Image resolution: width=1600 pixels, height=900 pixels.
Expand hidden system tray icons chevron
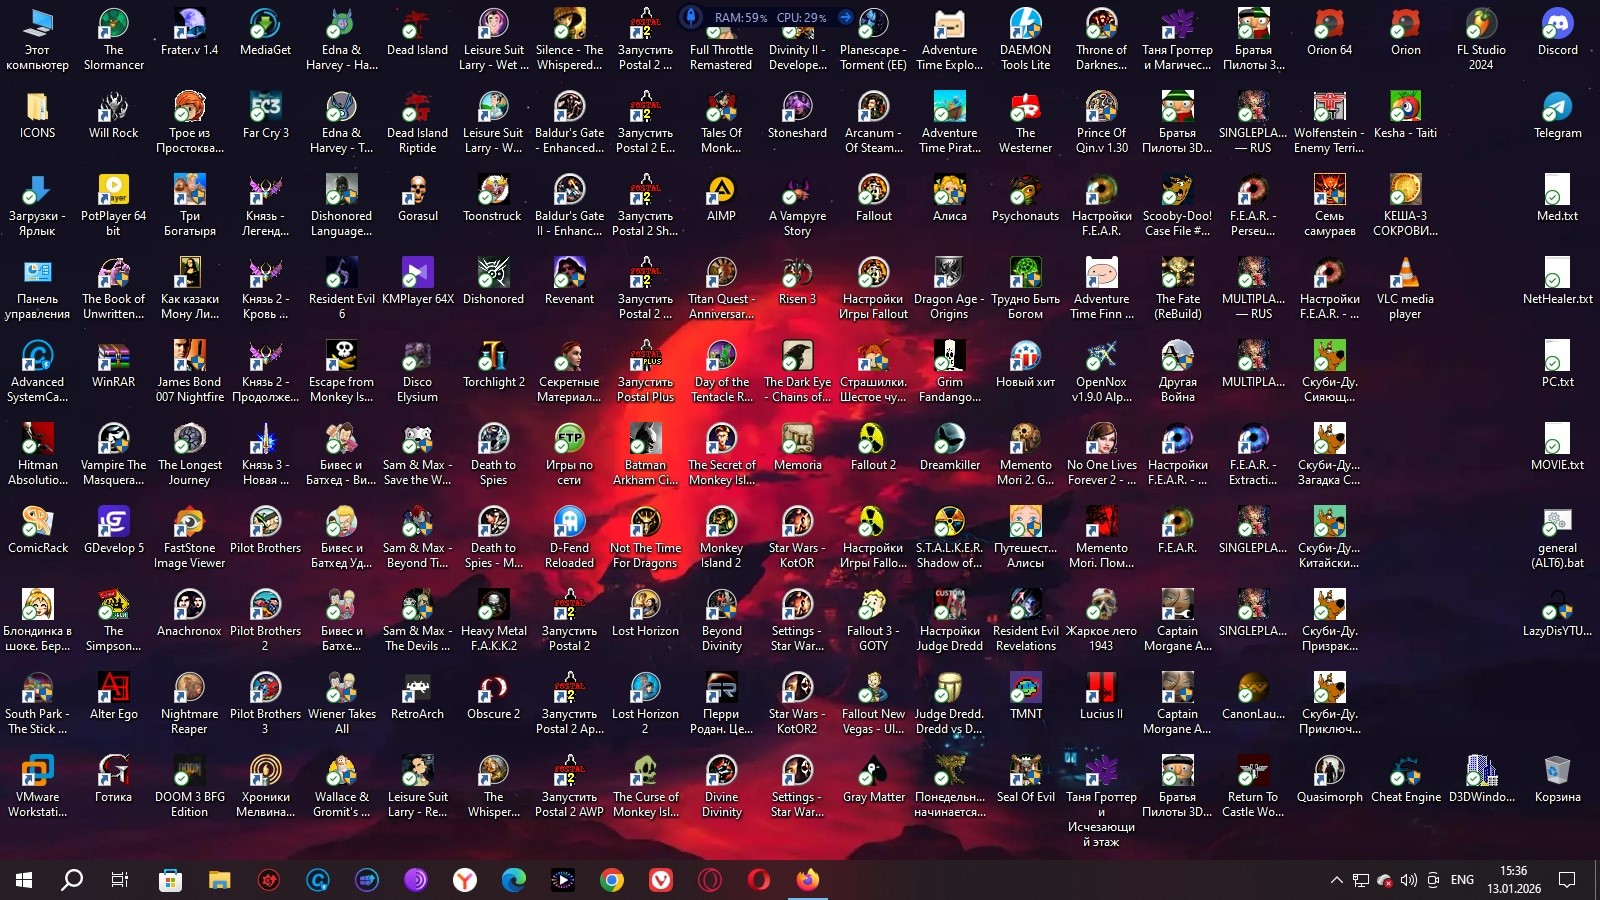click(x=1336, y=880)
